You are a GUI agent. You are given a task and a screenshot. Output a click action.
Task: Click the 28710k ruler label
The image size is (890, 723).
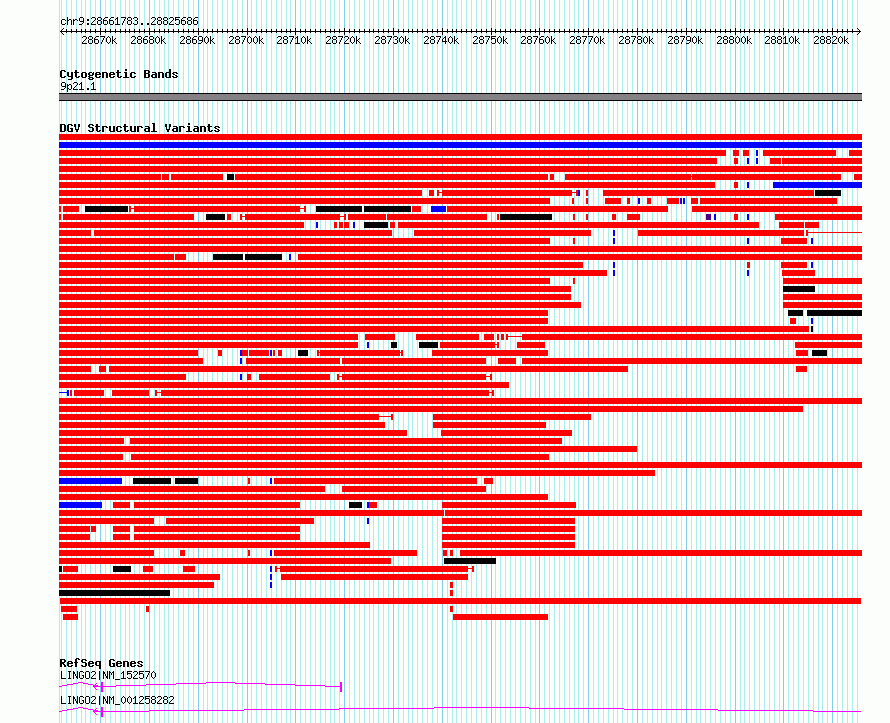(294, 40)
